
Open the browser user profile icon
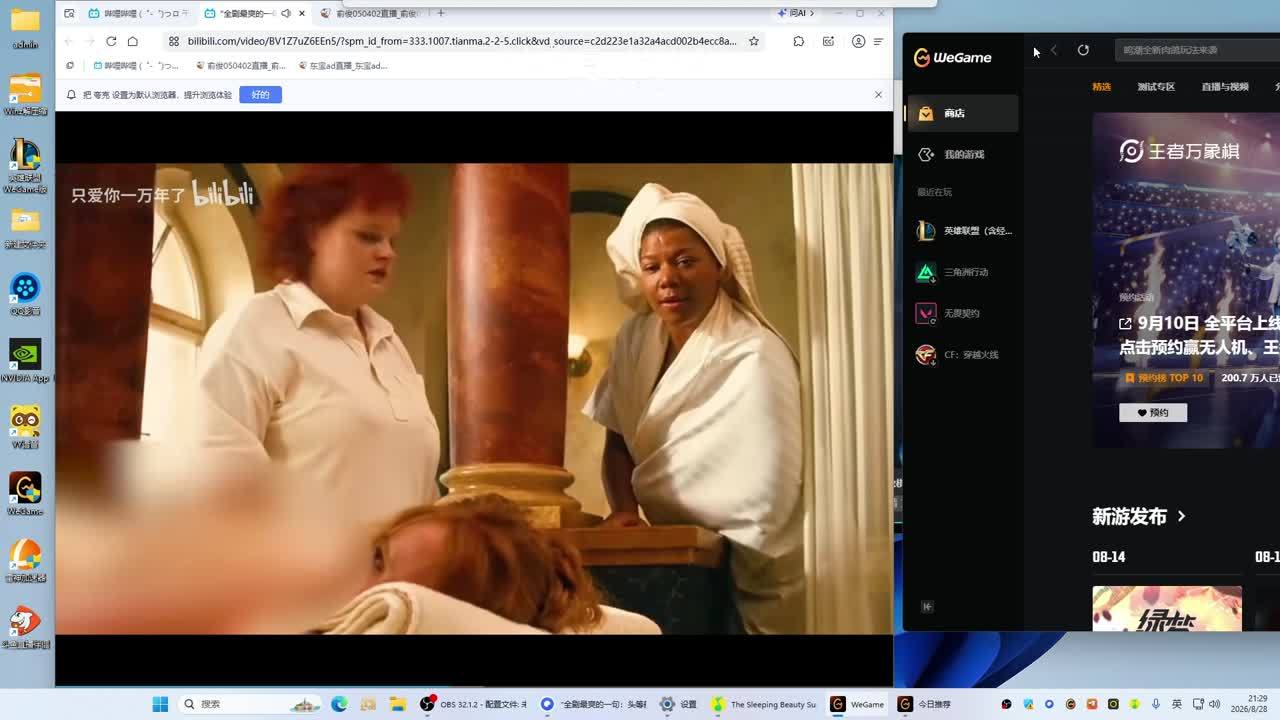click(x=858, y=41)
